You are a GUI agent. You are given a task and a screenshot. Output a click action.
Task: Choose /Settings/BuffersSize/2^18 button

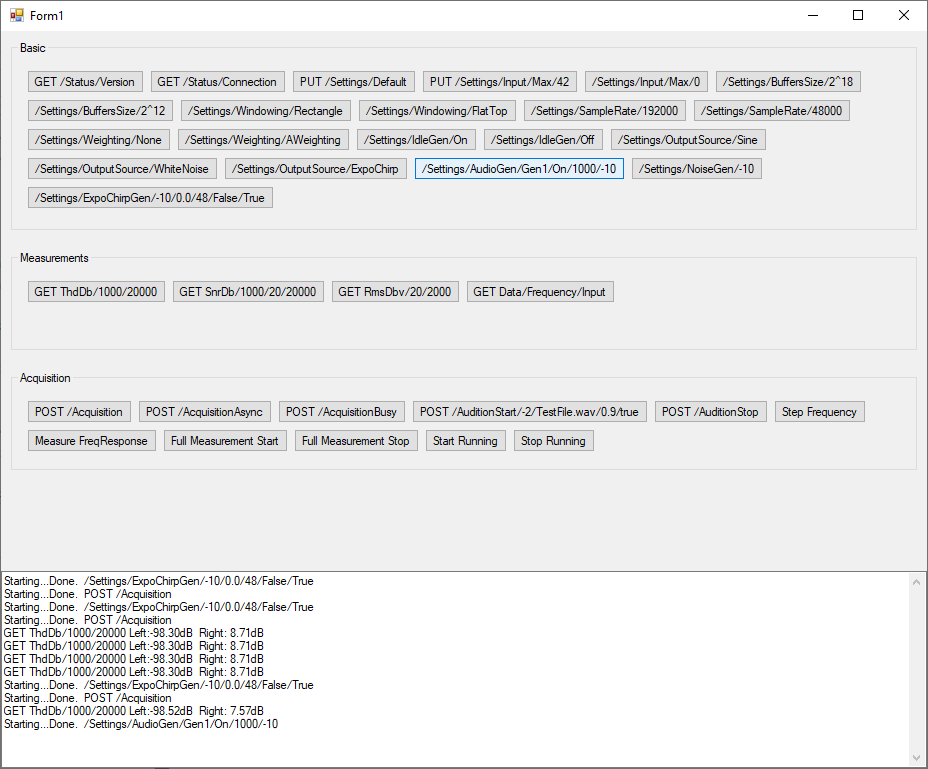pyautogui.click(x=788, y=82)
